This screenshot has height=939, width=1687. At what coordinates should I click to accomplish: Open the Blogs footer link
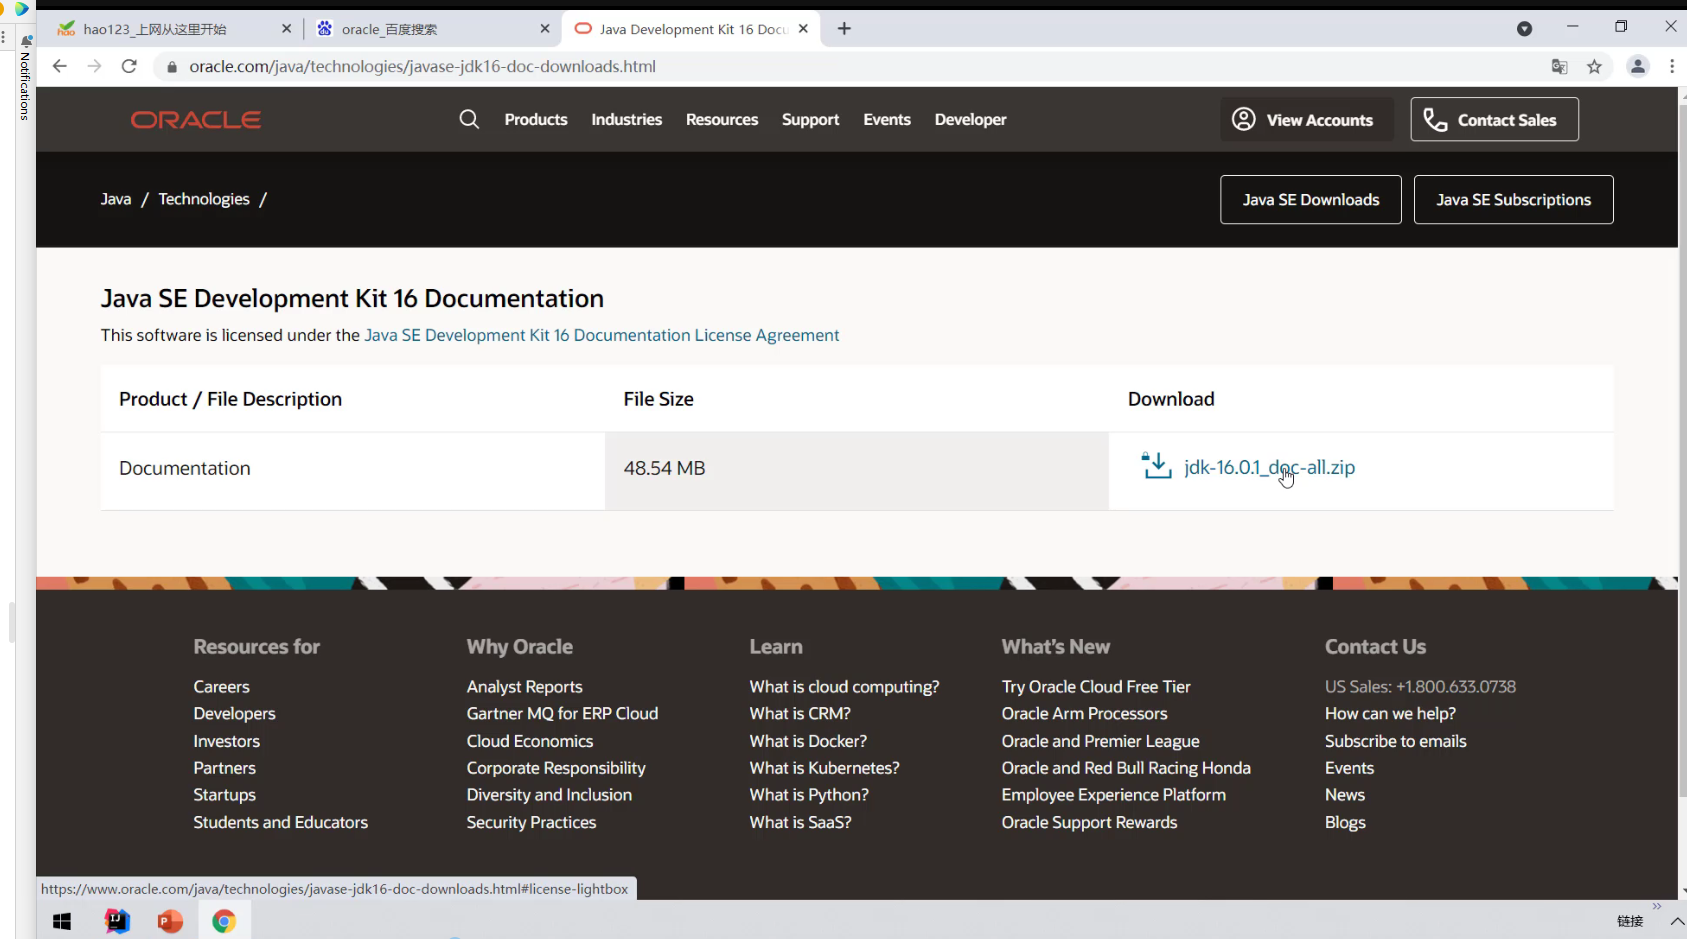[1346, 822]
